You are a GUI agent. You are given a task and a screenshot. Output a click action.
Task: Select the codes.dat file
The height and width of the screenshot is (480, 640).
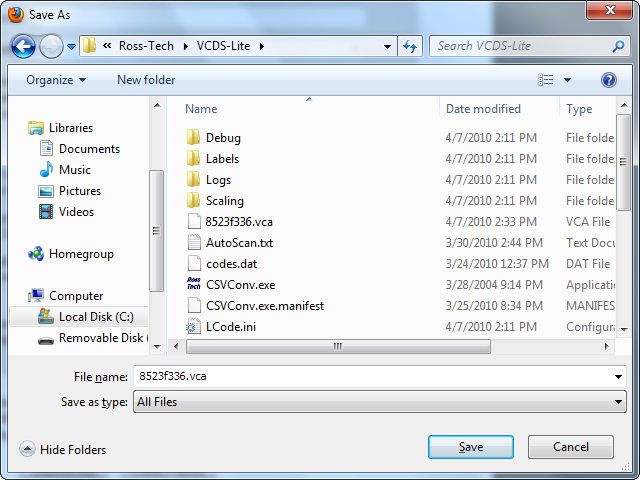click(x=231, y=264)
